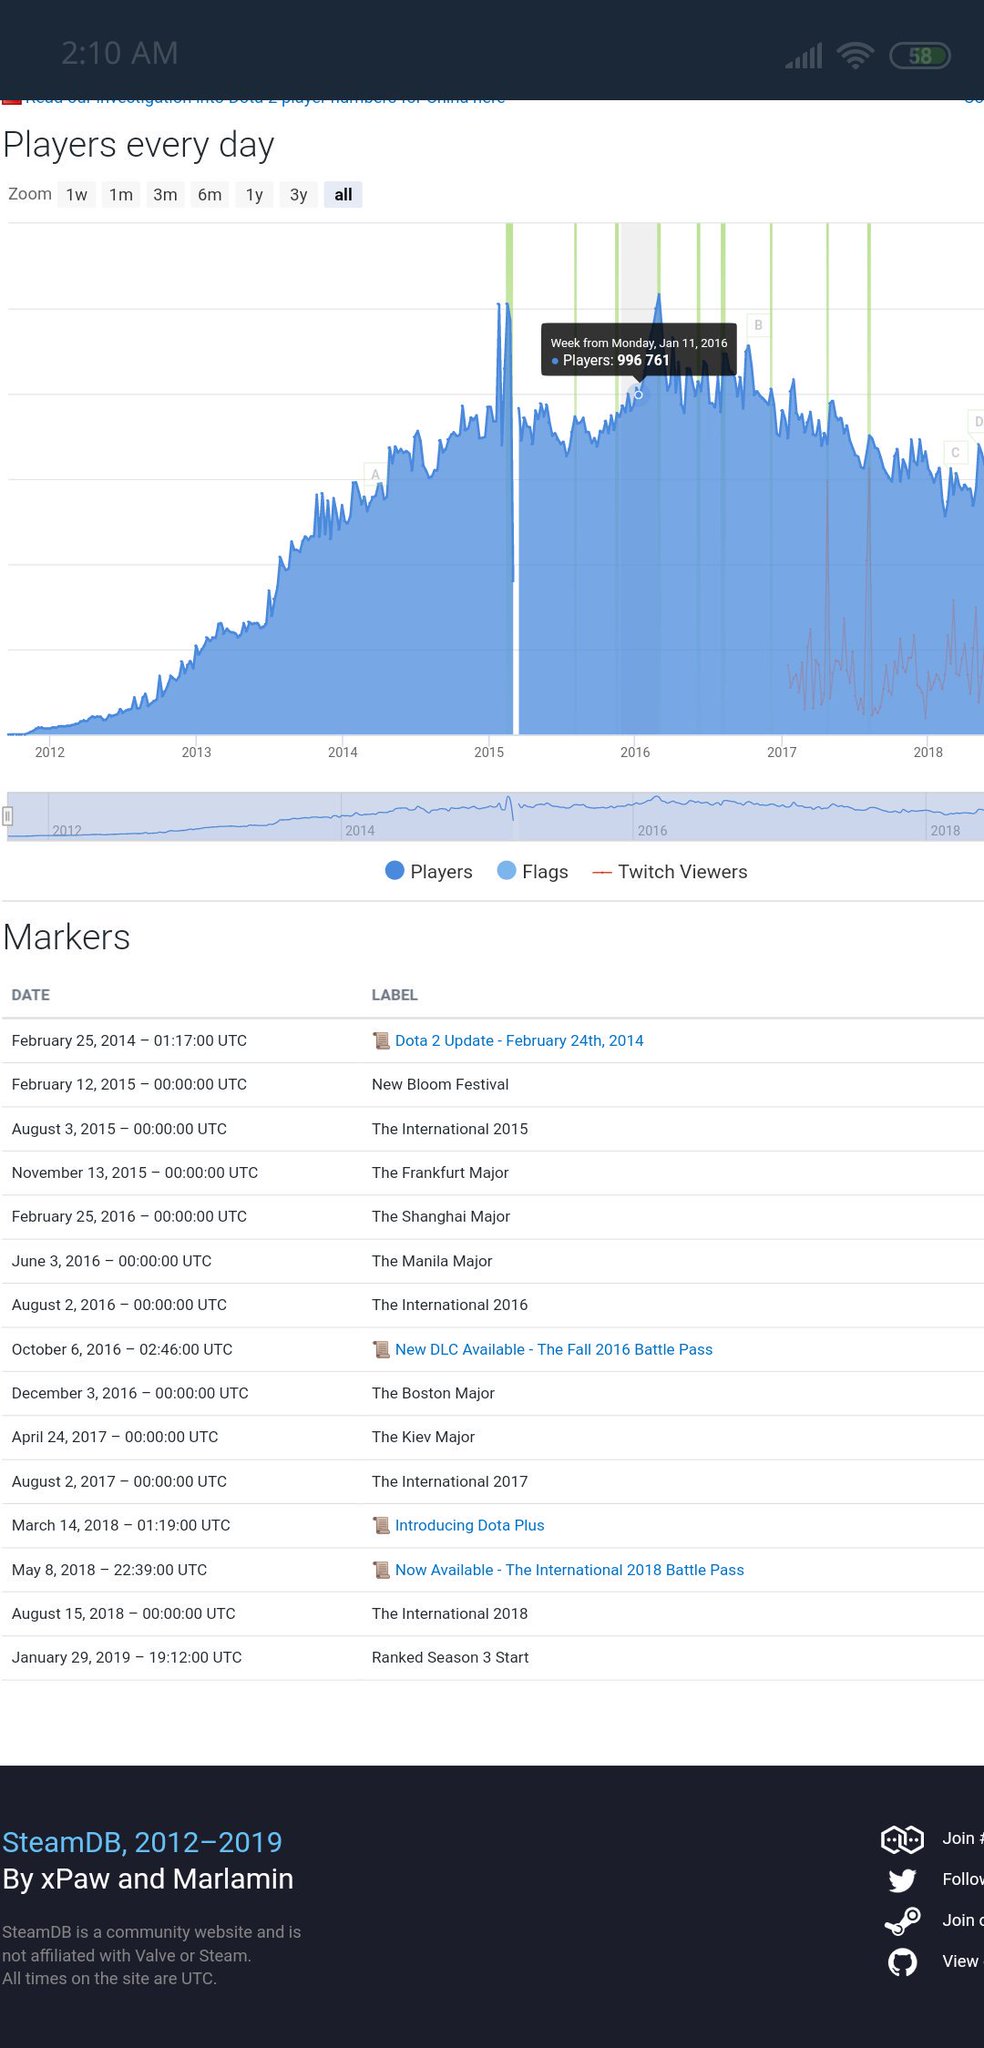
Task: Toggle the Twitch Viewers legend item
Action: pos(670,871)
